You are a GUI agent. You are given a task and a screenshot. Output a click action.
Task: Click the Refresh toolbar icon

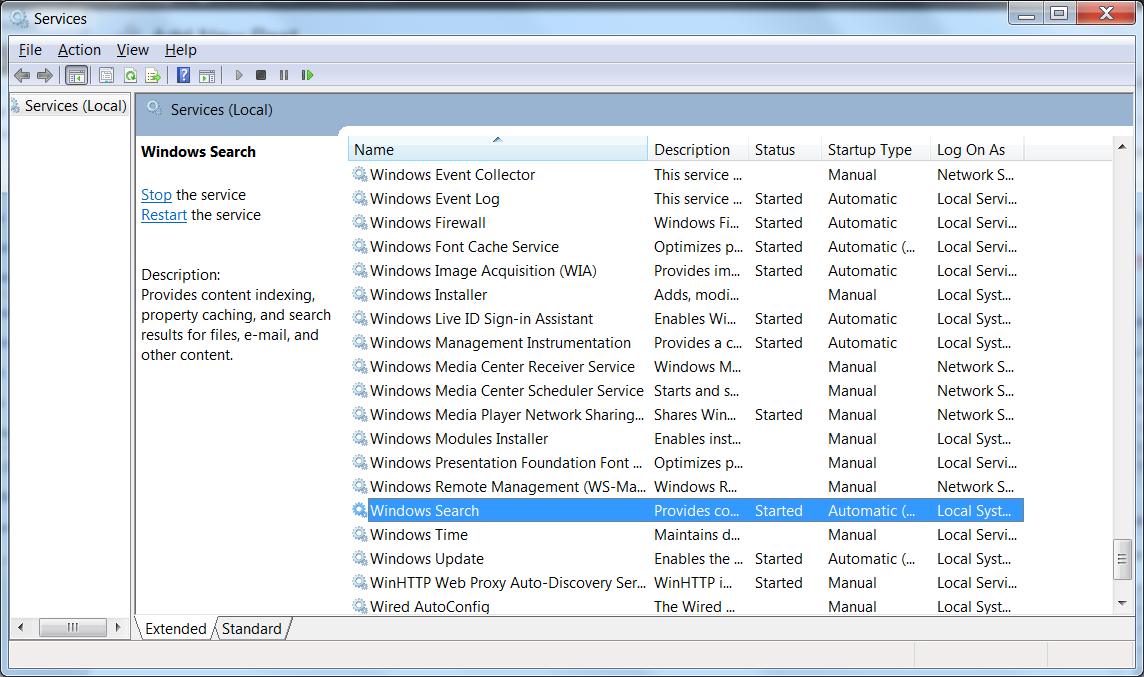(131, 75)
